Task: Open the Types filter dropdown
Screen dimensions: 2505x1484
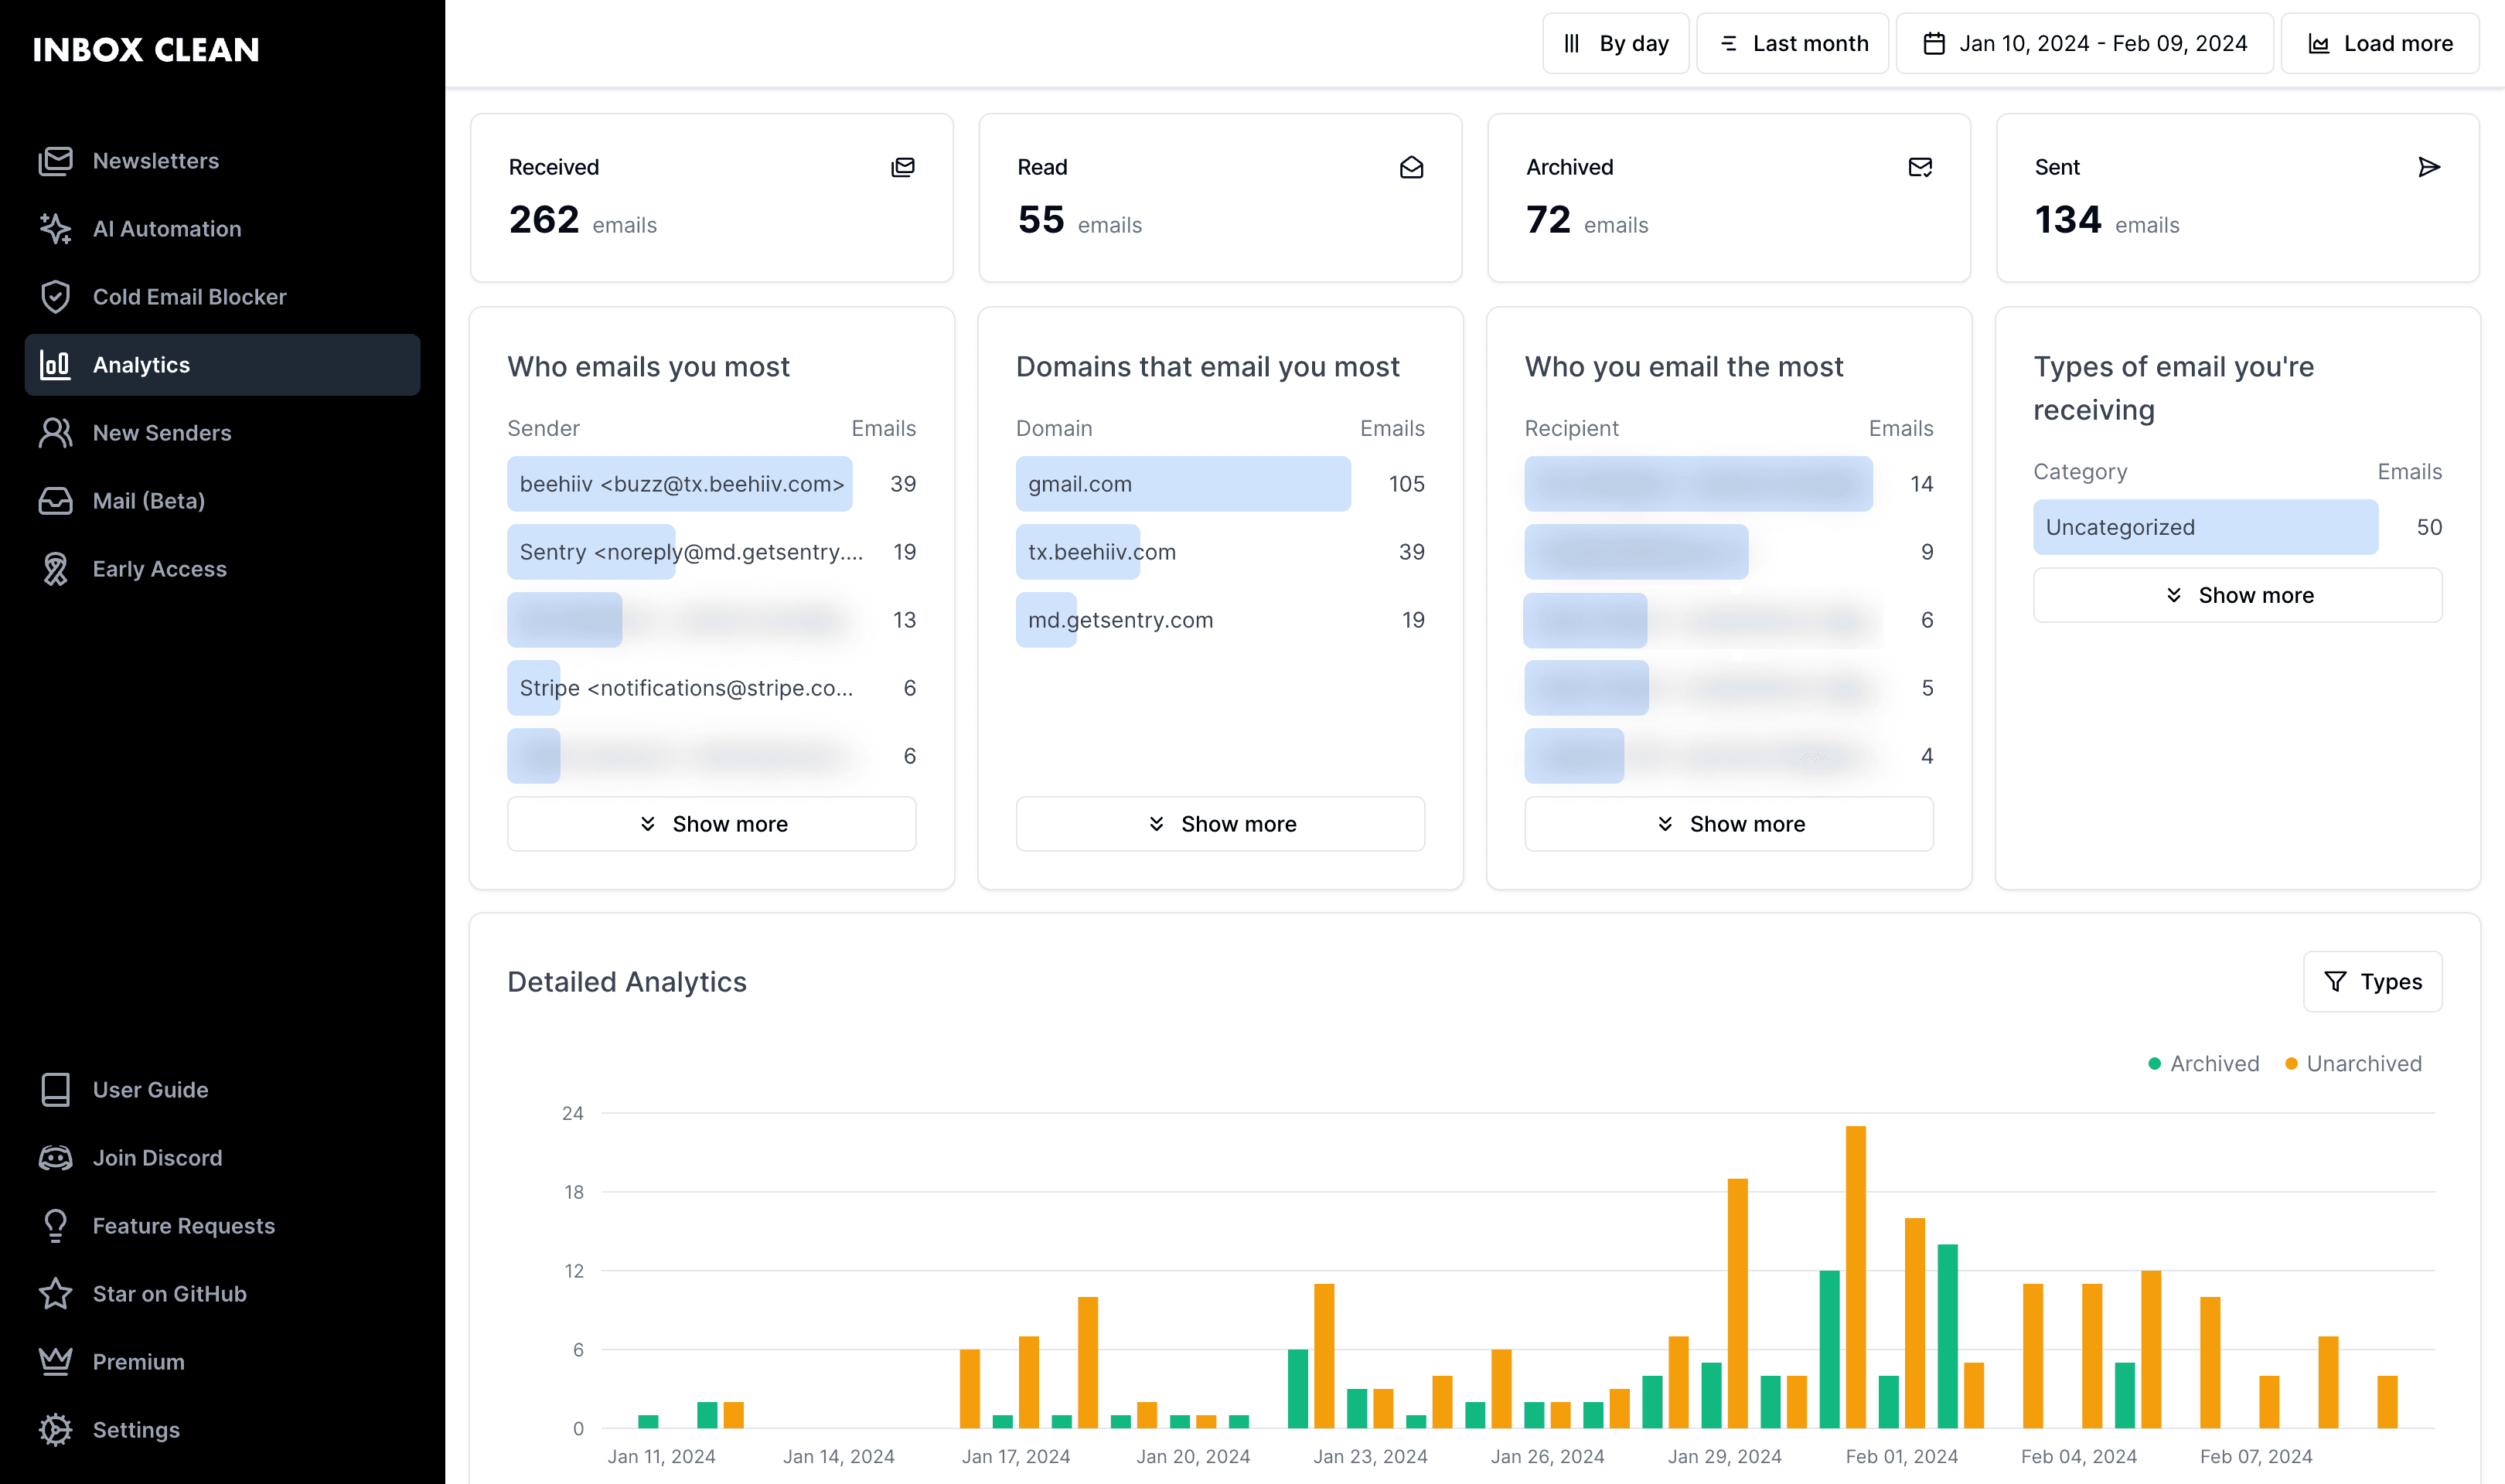Action: tap(2372, 982)
